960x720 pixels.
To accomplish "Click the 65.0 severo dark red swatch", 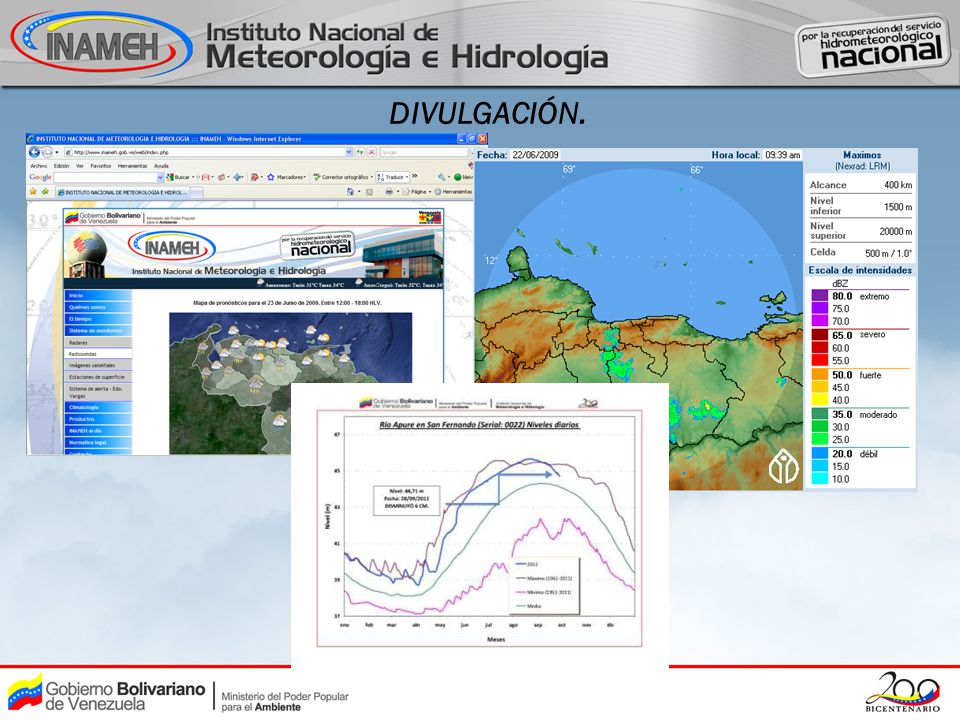I will 820,335.
